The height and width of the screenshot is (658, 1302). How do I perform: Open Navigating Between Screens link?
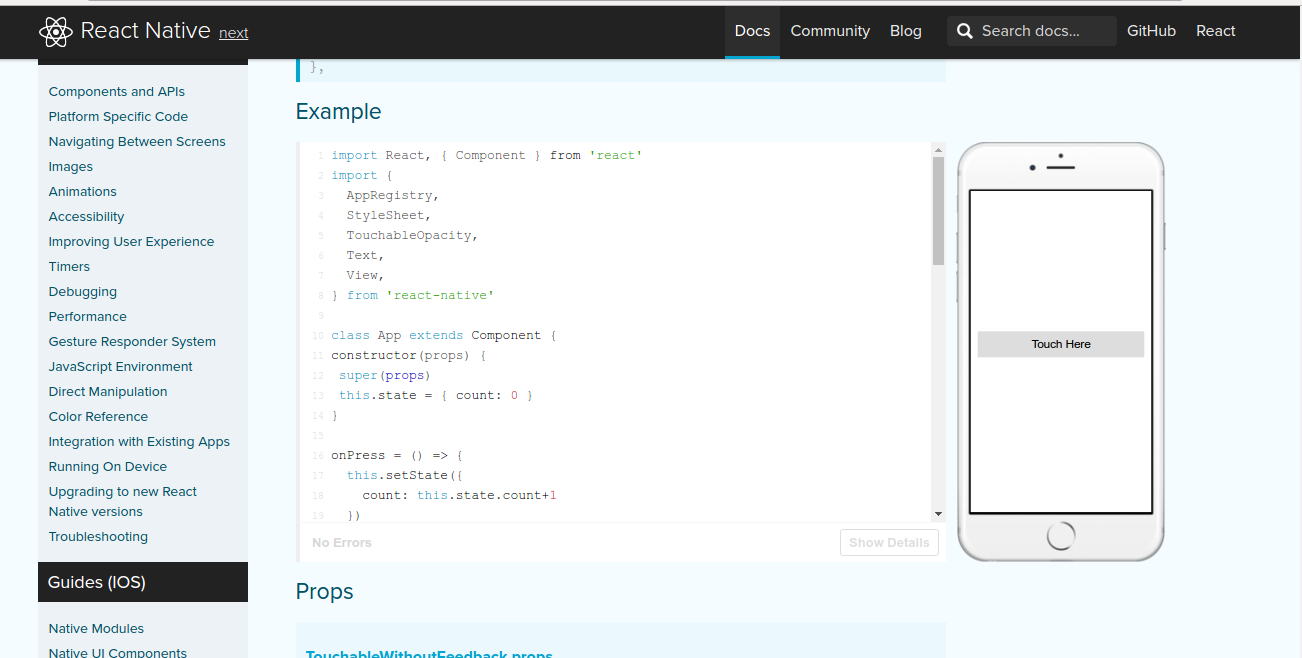137,142
